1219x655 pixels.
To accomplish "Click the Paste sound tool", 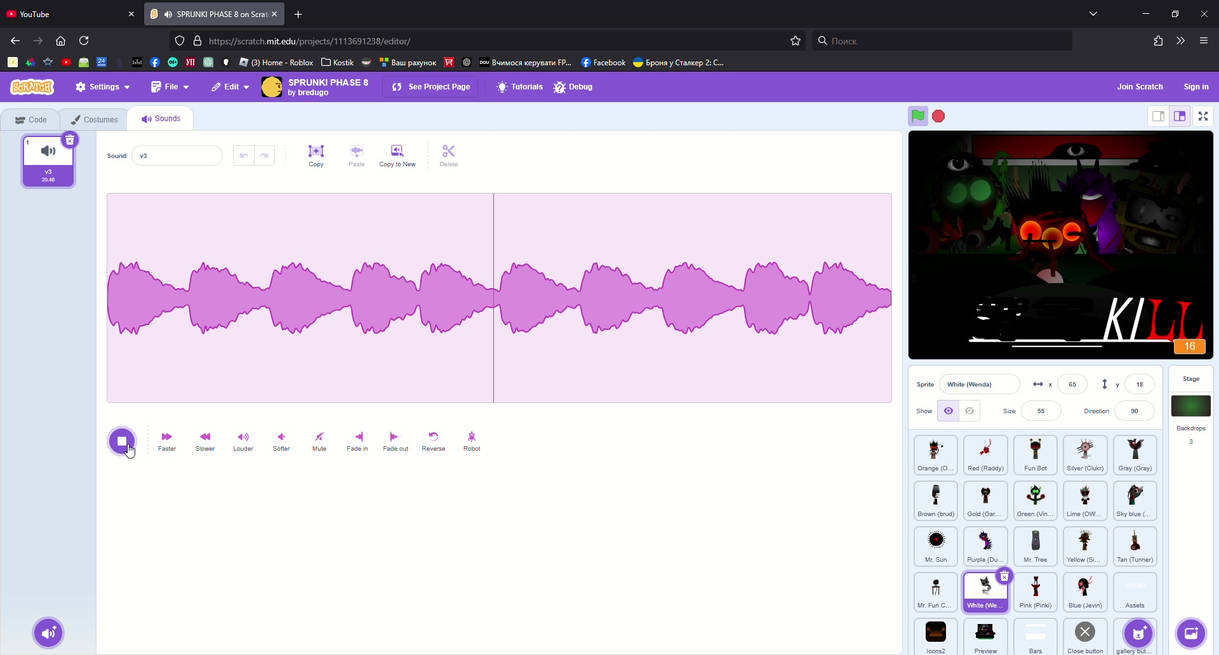I will [356, 156].
